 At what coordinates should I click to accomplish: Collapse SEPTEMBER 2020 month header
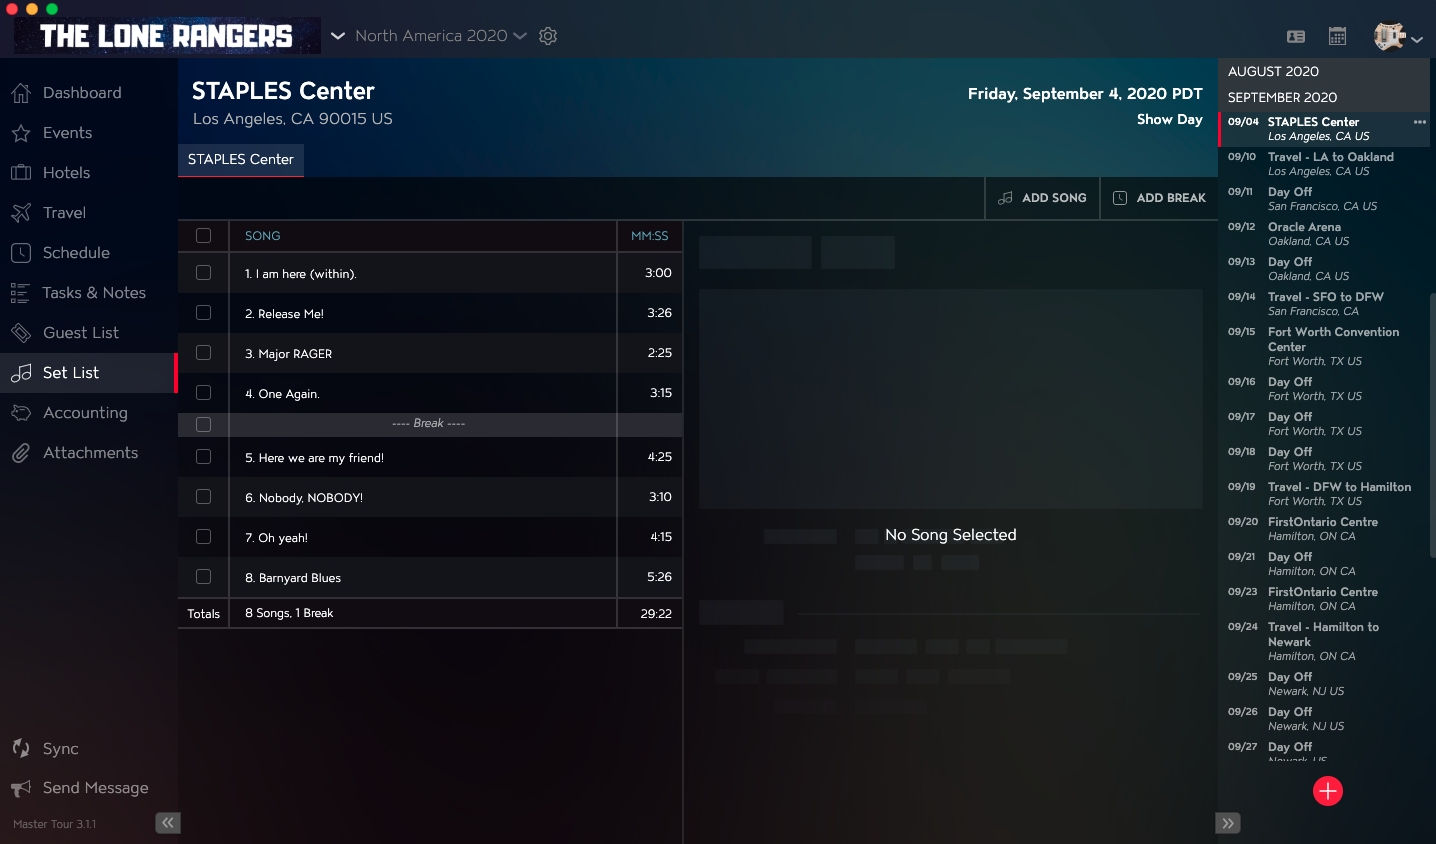point(1324,98)
